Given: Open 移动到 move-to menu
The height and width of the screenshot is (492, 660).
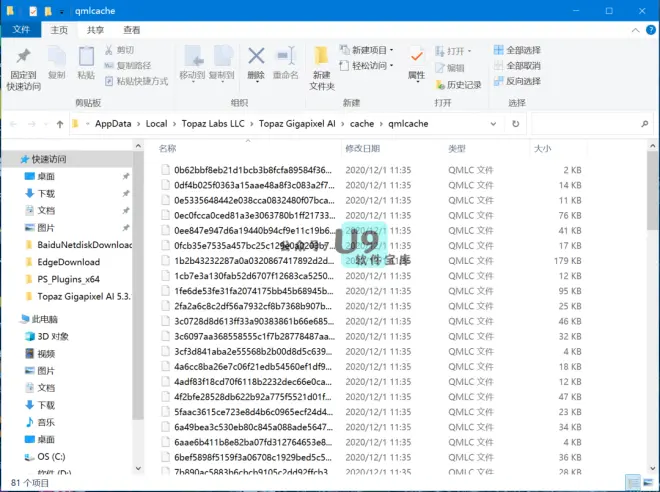Looking at the screenshot, I should point(192,63).
